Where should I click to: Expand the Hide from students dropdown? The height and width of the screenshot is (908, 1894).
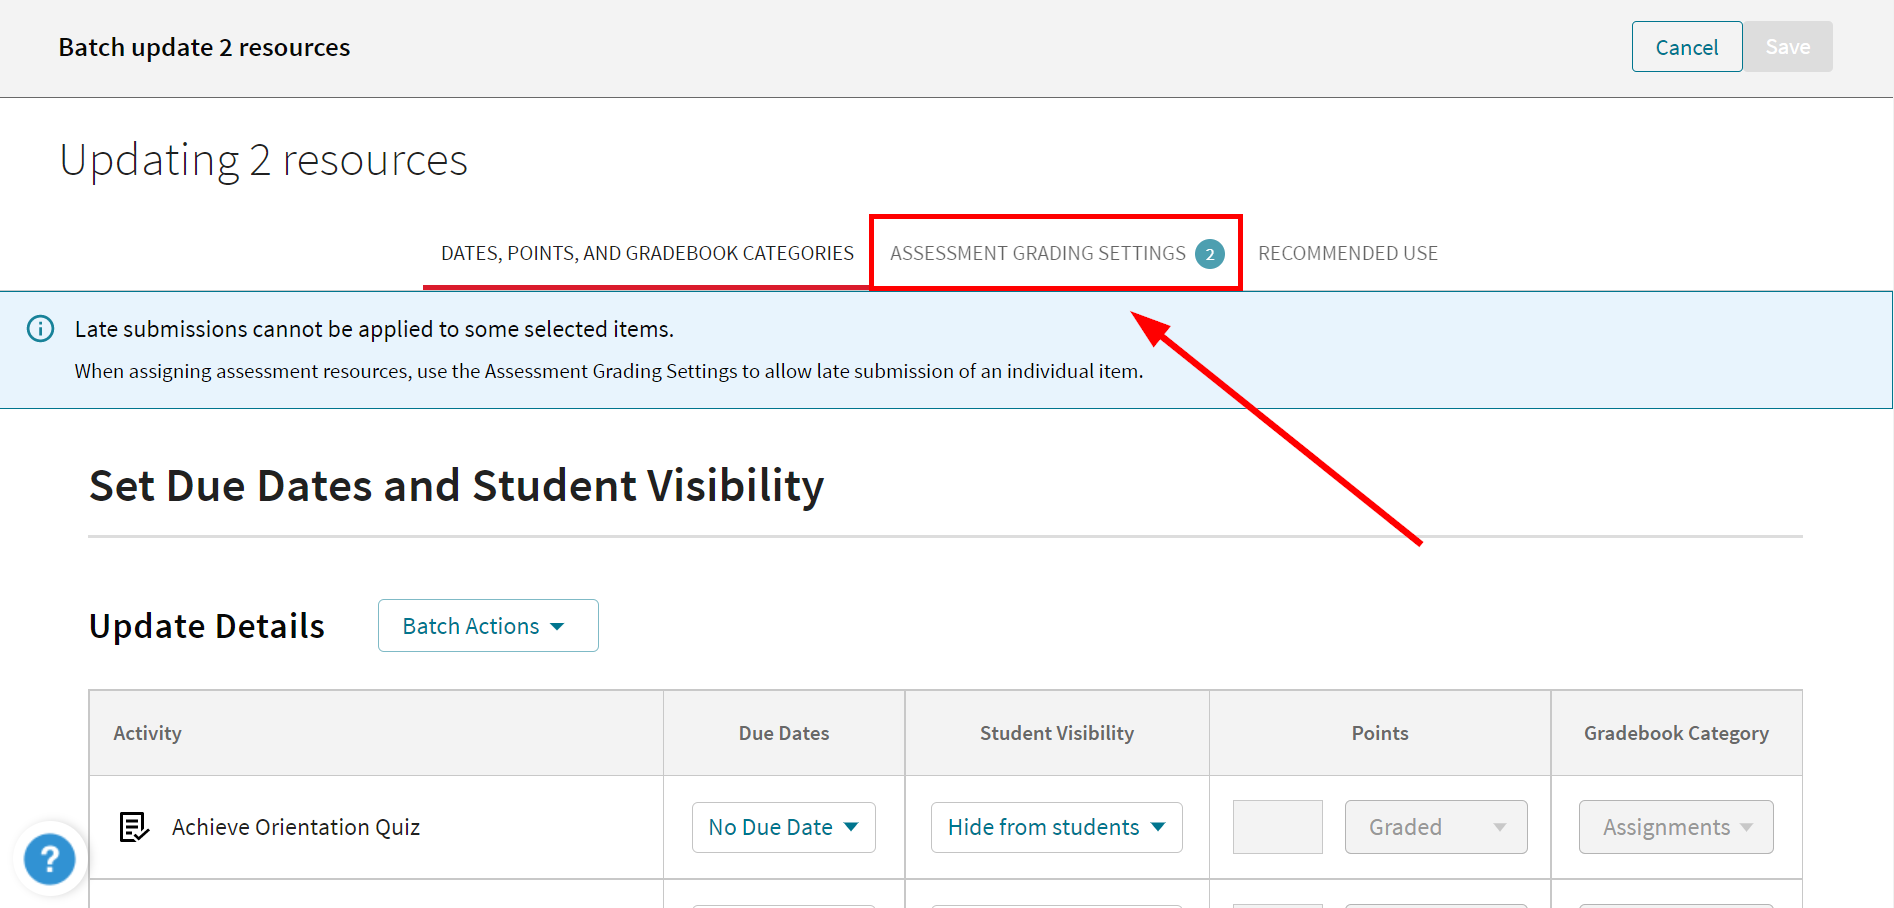[x=1055, y=827]
